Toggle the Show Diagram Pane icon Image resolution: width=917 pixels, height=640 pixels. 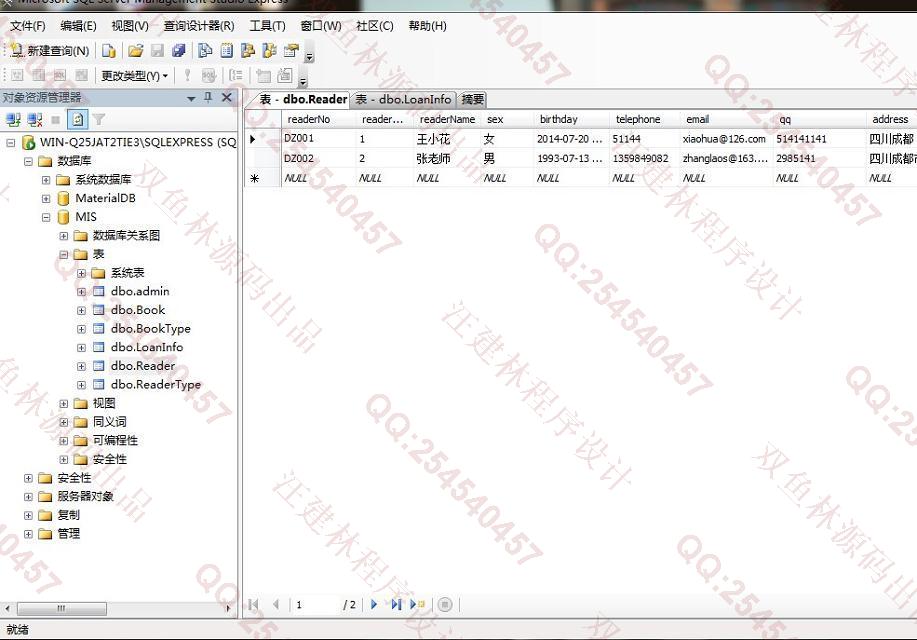[18, 75]
